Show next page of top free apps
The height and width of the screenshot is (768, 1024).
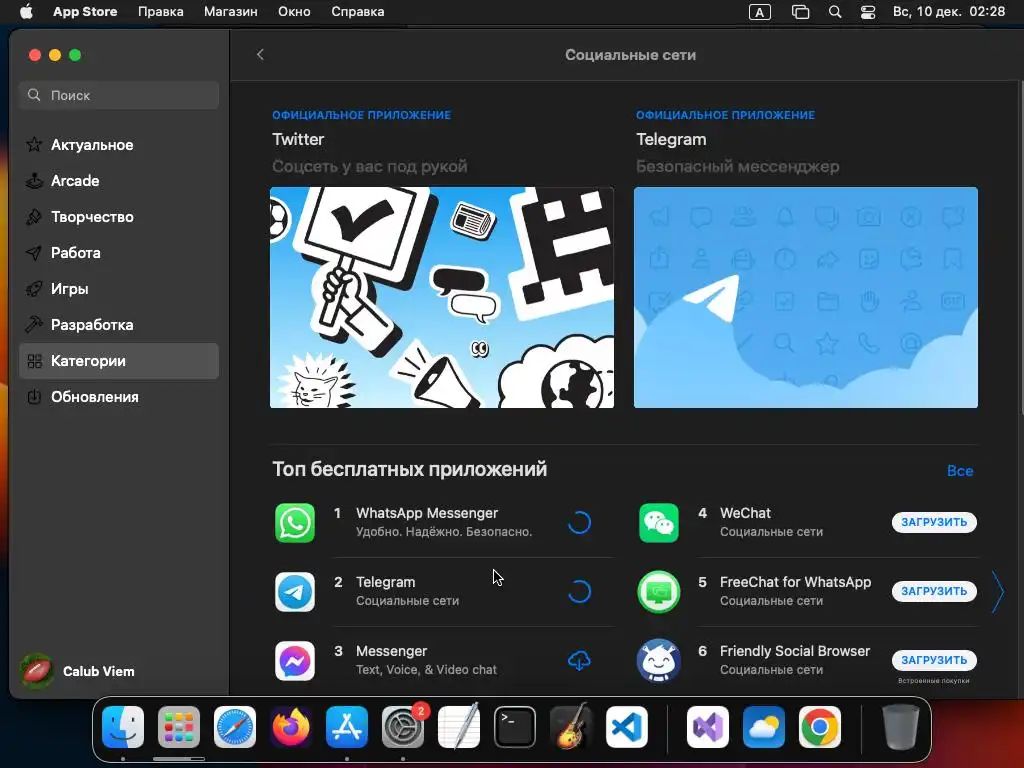click(998, 592)
